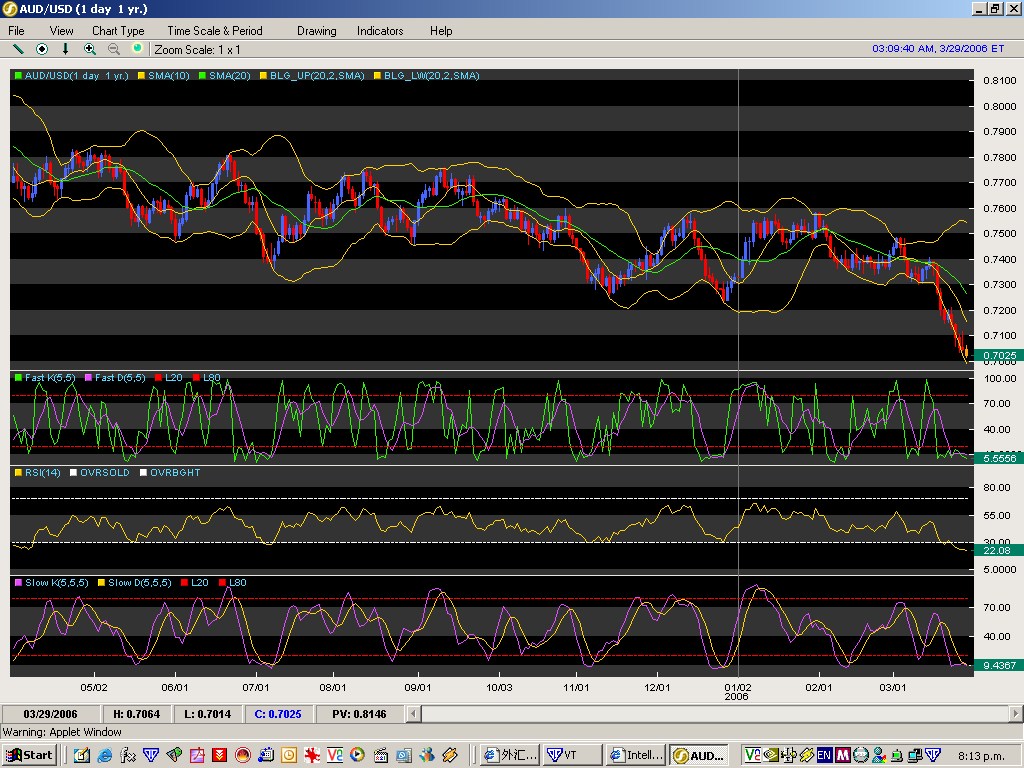Open the File menu
Image resolution: width=1024 pixels, height=768 pixels.
16,31
